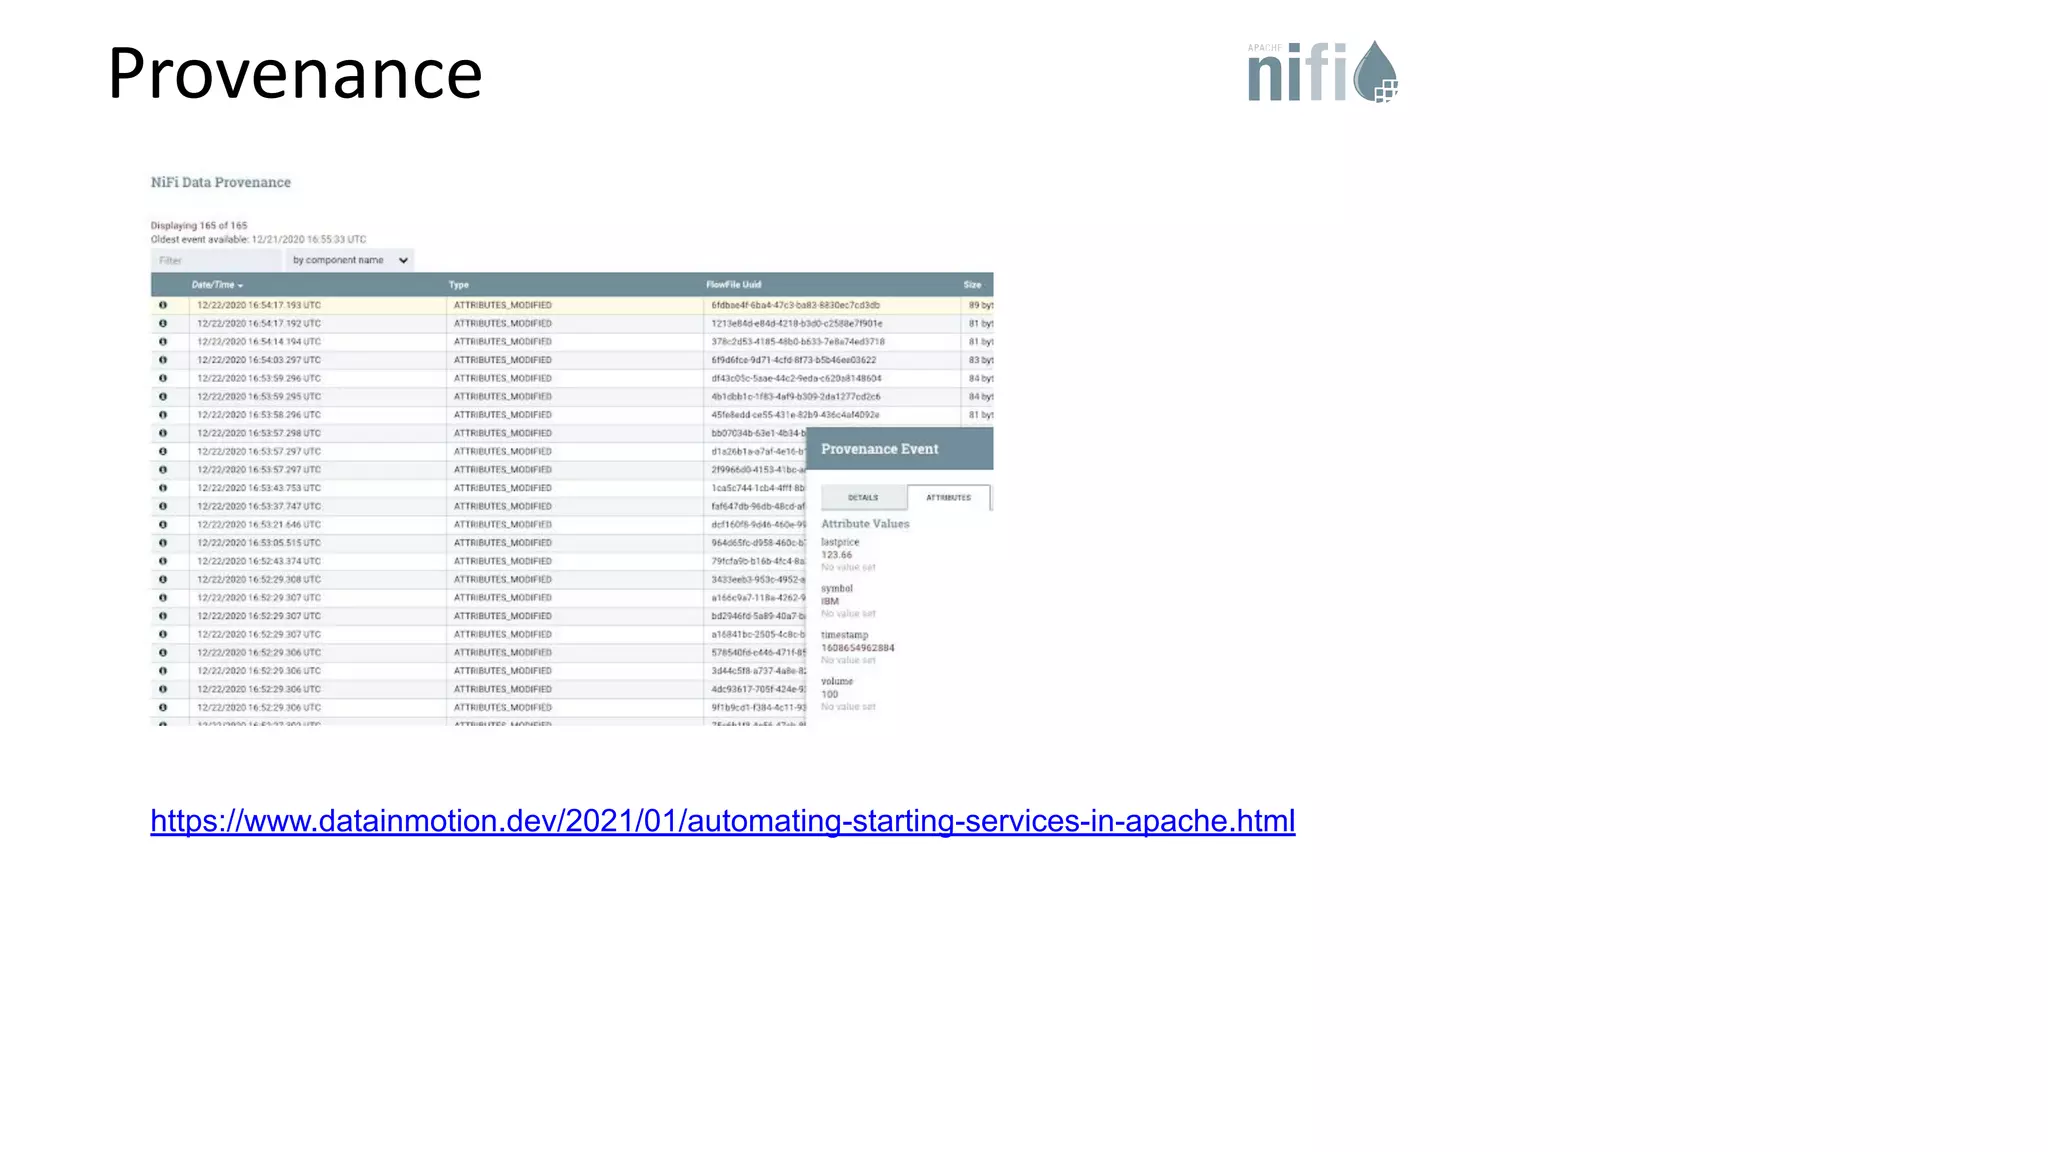
Task: Select UUID 6fdbae4f-6ba4-47c3-ba83-8830ec7cd3db cell
Action: point(795,305)
